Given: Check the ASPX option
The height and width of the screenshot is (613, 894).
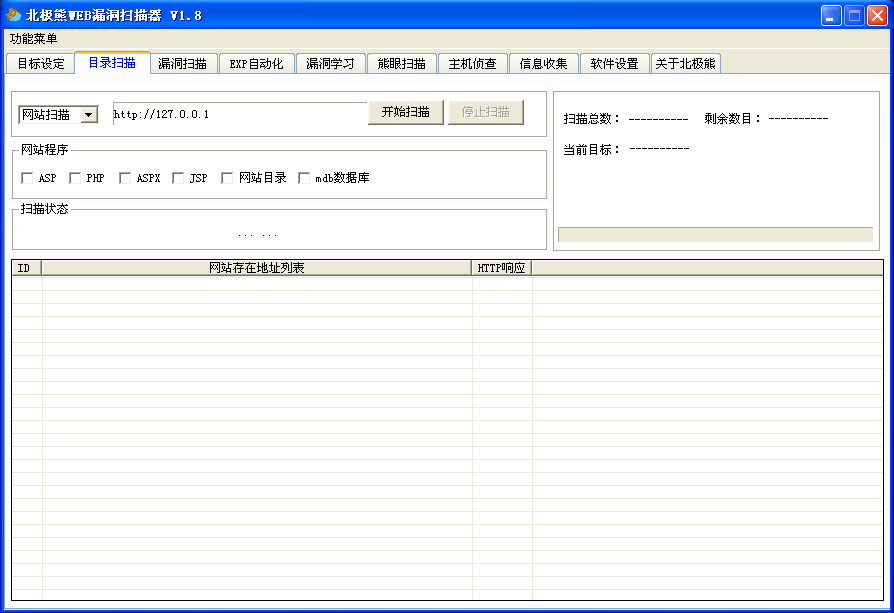Looking at the screenshot, I should coord(125,177).
